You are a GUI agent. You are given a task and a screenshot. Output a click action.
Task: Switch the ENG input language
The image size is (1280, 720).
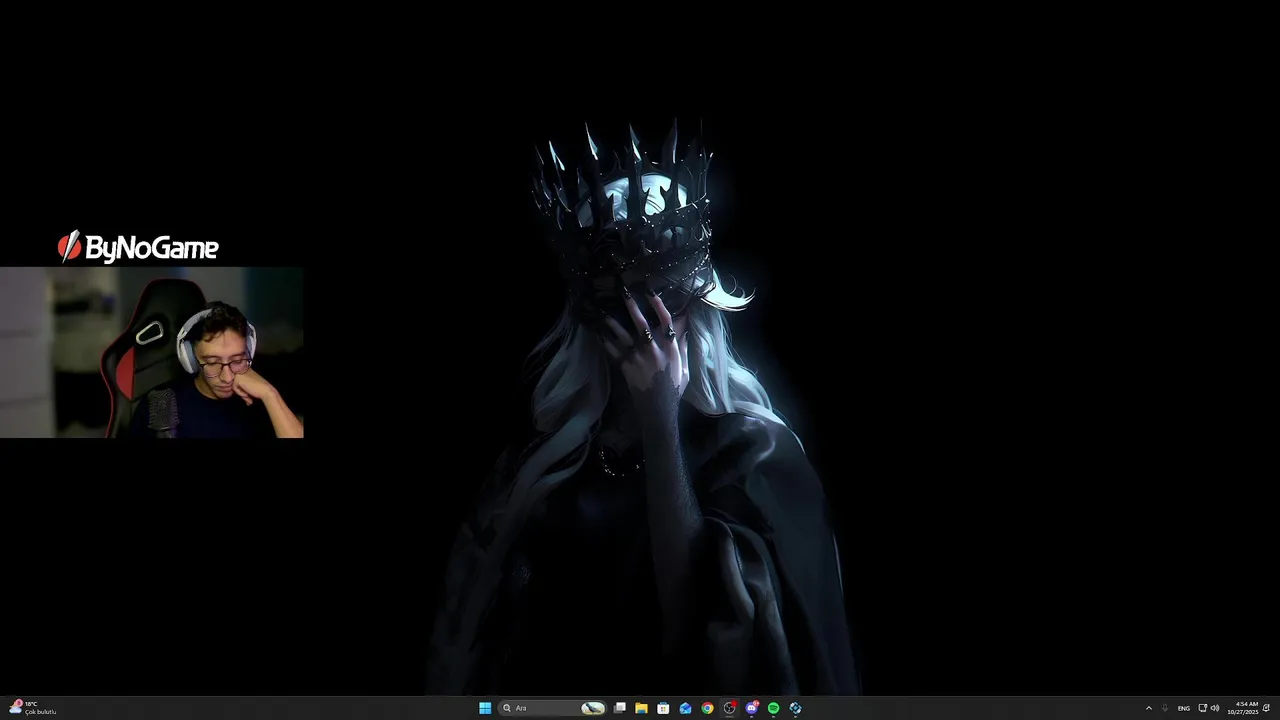click(x=1184, y=708)
